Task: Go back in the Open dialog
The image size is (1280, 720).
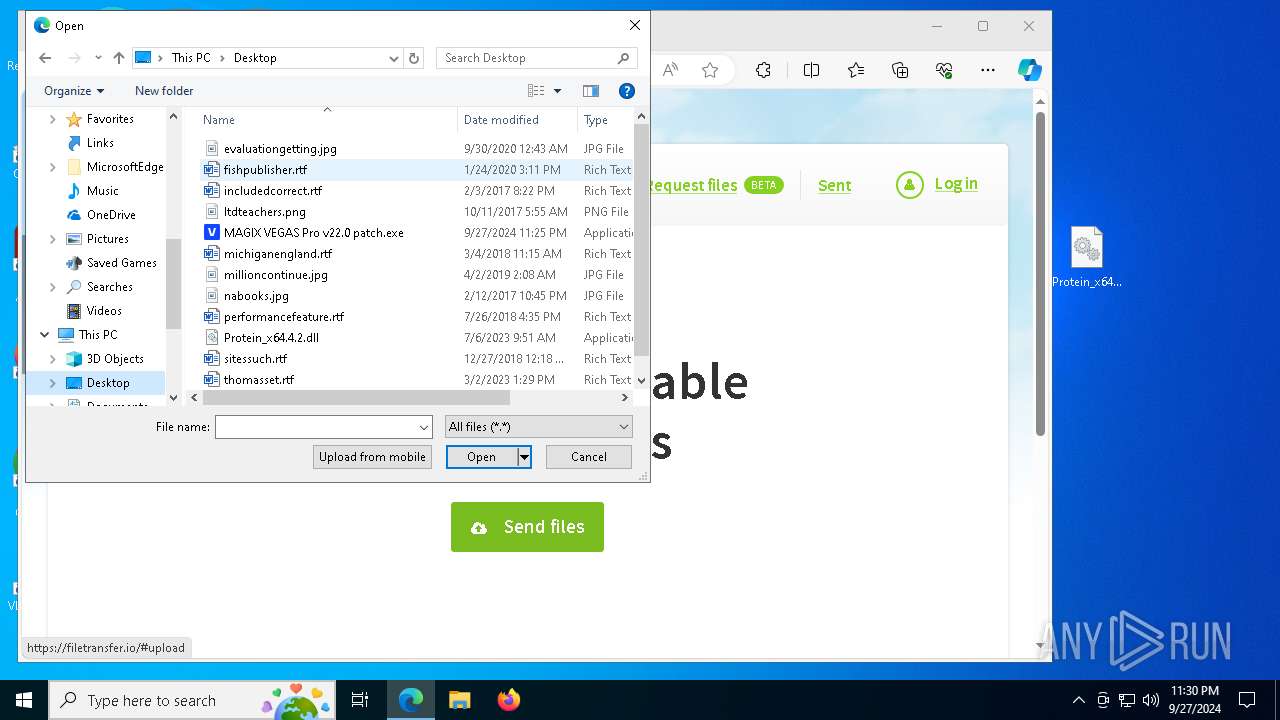Action: [44, 58]
